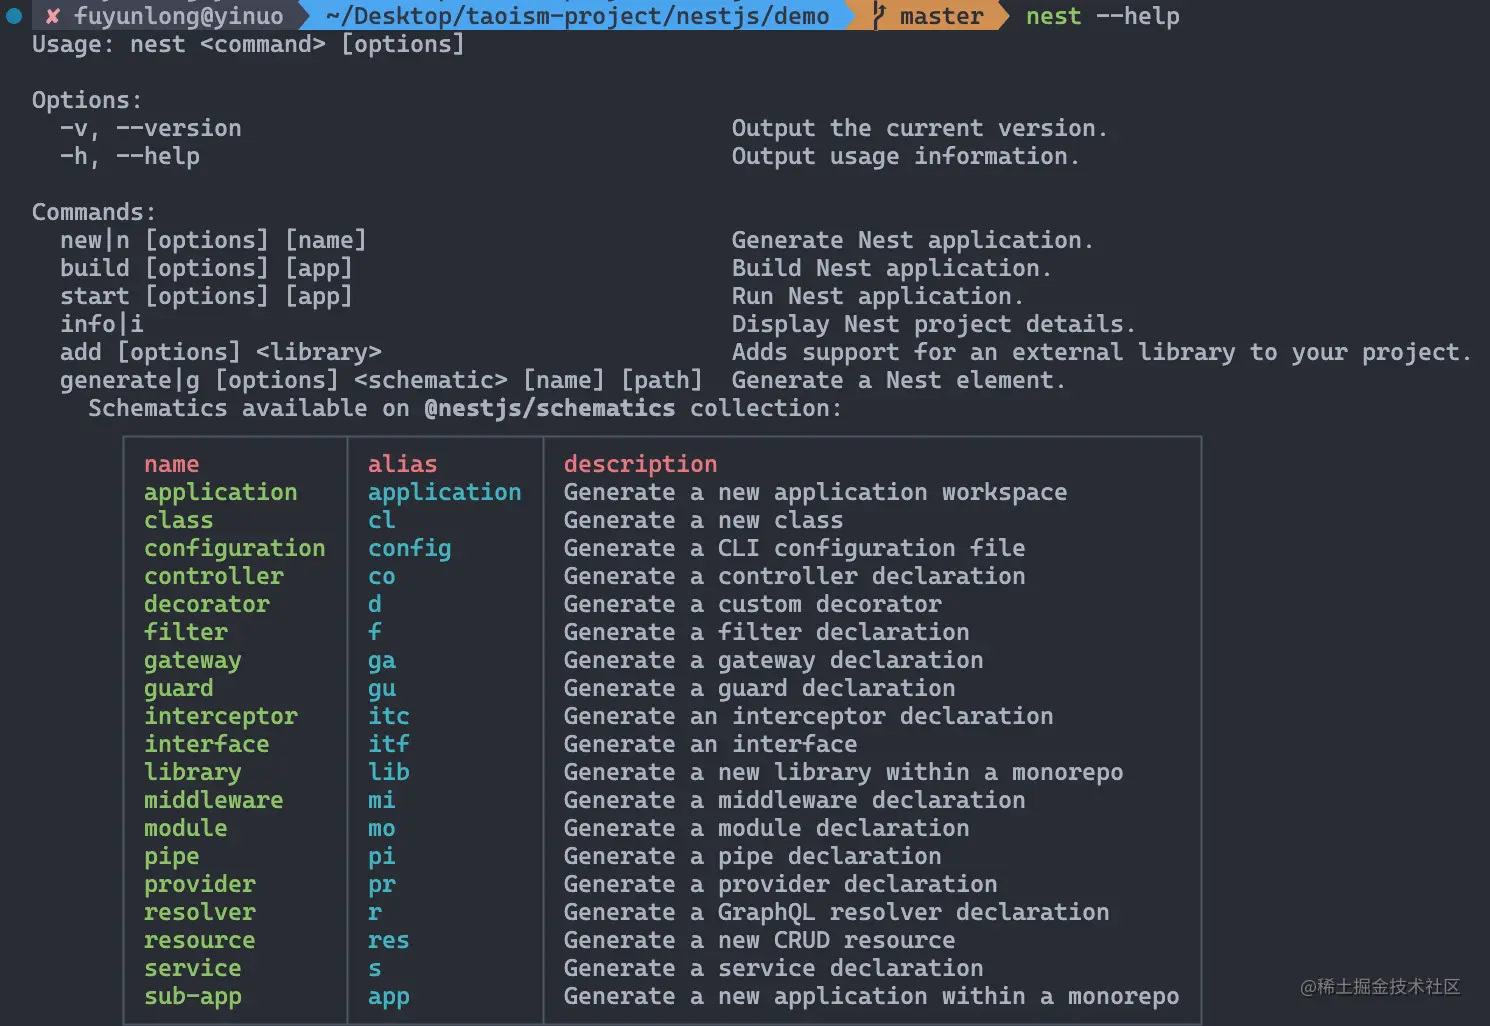The height and width of the screenshot is (1026, 1490).
Task: Click 'Generate Nest application.' description
Action: click(x=912, y=240)
